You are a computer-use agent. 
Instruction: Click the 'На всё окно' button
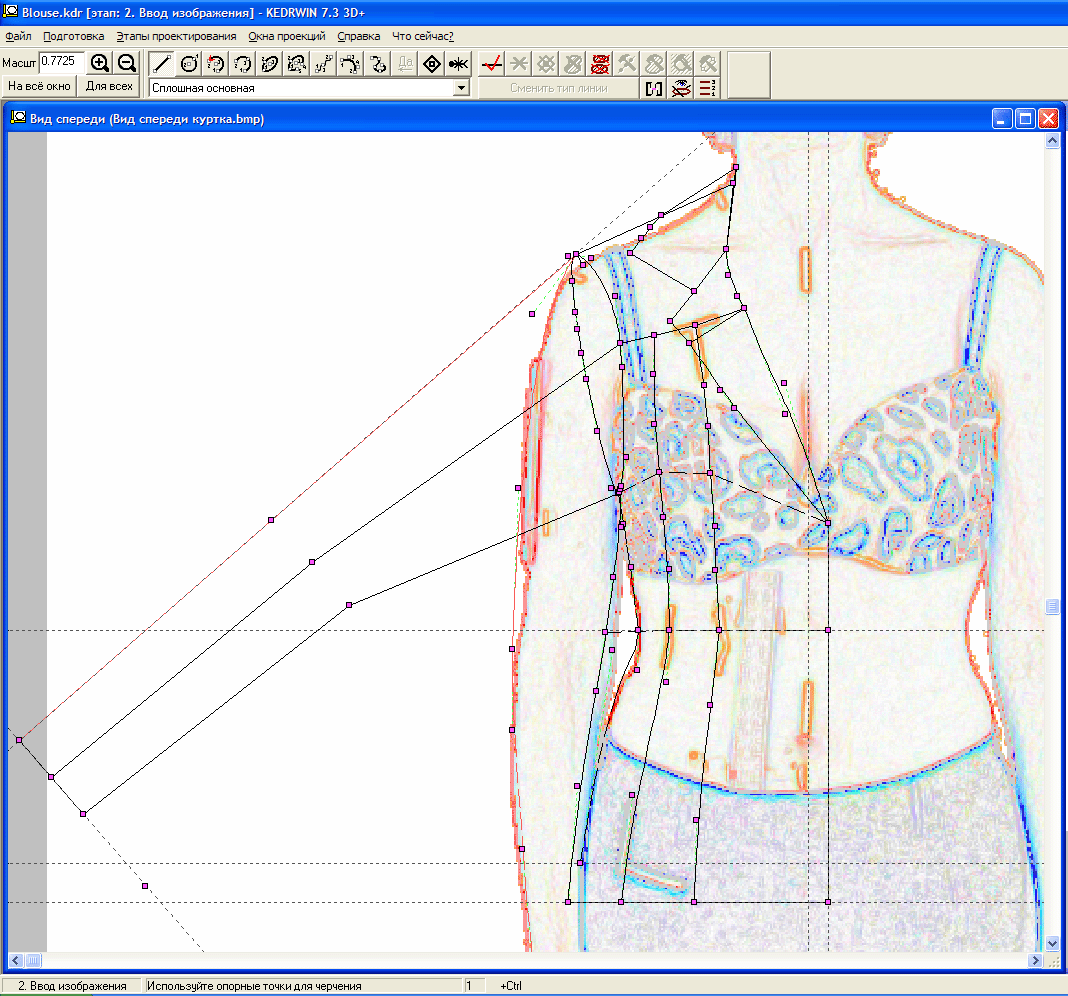coord(39,86)
